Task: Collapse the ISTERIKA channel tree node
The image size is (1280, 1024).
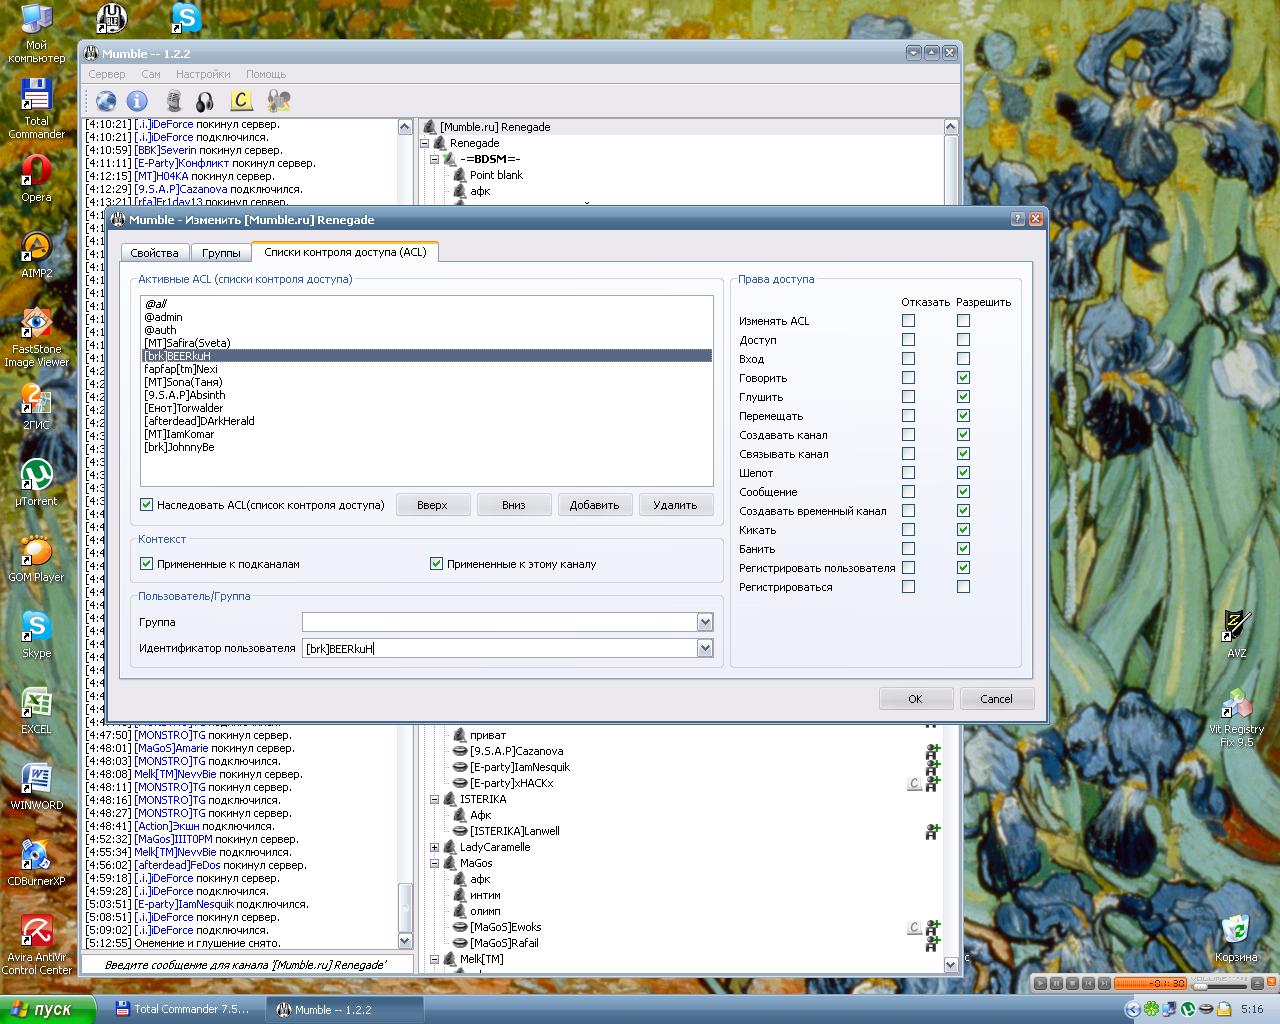Action: click(435, 799)
